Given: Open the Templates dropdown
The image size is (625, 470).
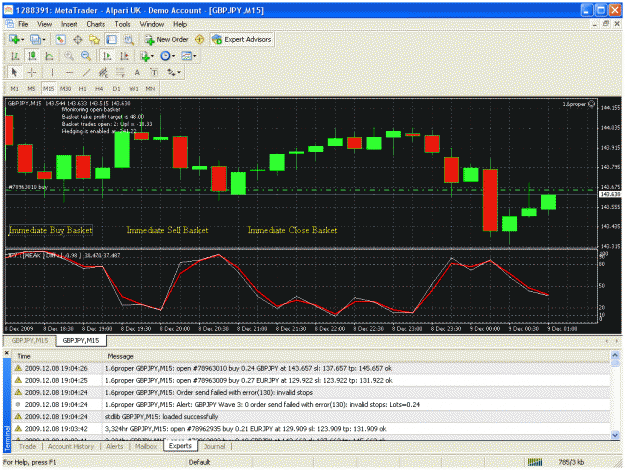Looking at the screenshot, I should (189, 56).
